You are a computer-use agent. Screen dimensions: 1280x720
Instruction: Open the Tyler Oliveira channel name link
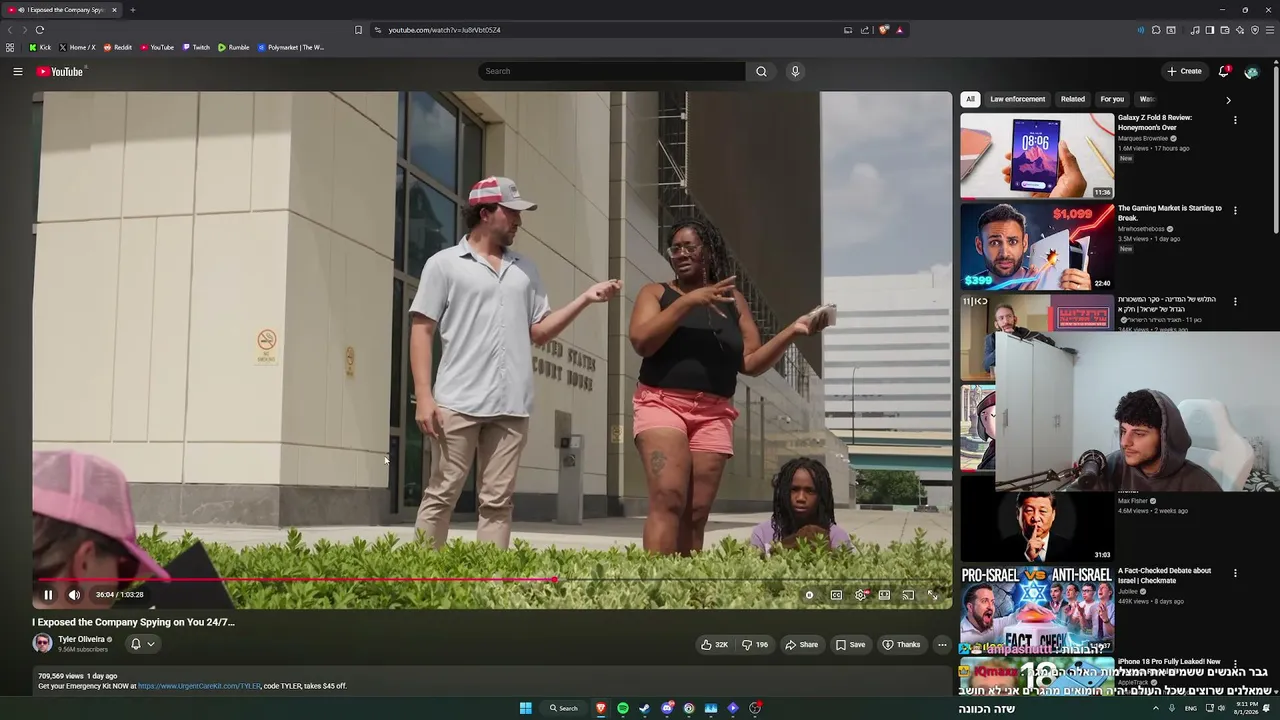[x=81, y=639]
